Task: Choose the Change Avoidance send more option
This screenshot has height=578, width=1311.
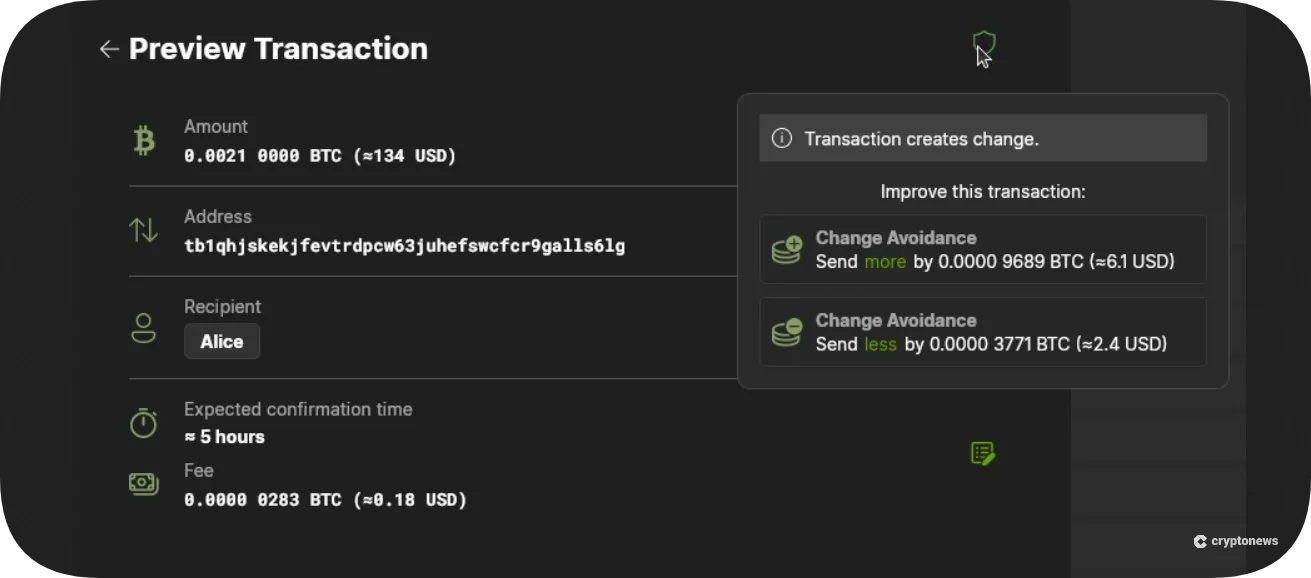Action: click(983, 249)
